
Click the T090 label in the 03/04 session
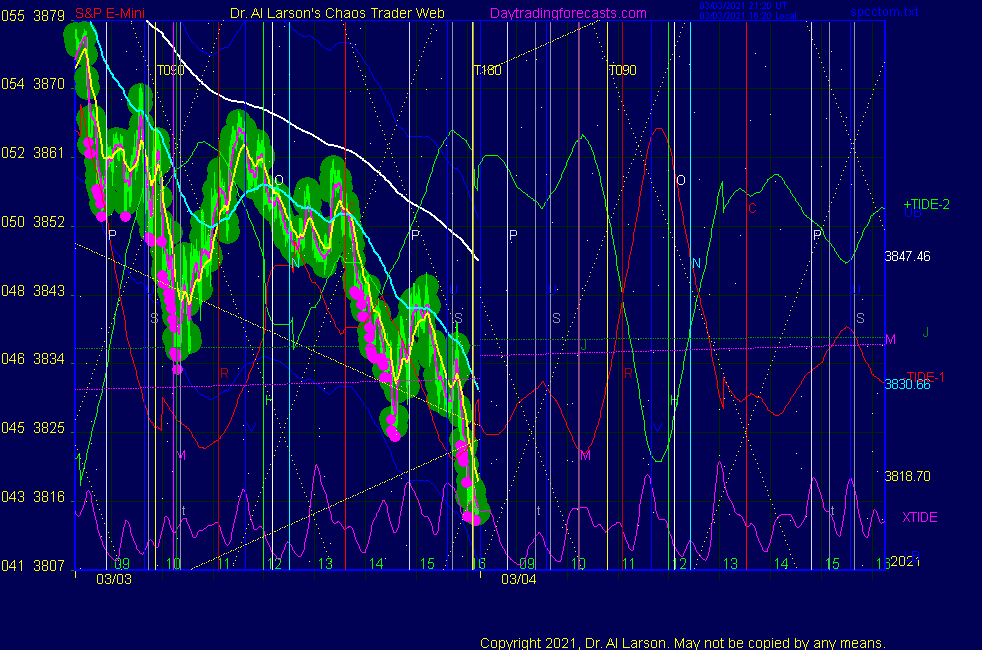622,71
